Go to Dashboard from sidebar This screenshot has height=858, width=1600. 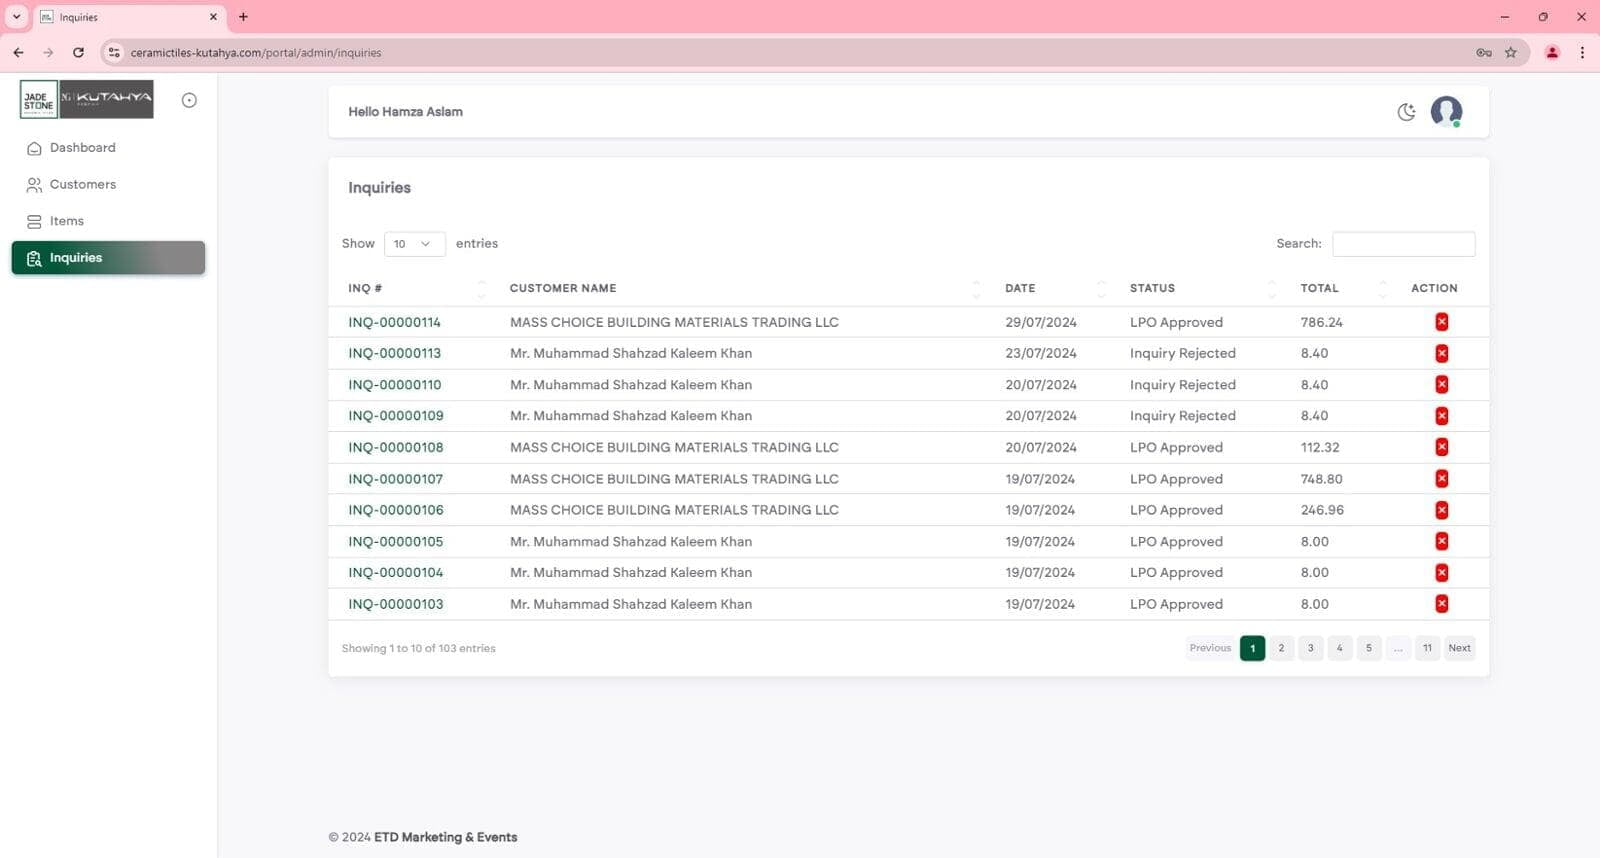82,148
